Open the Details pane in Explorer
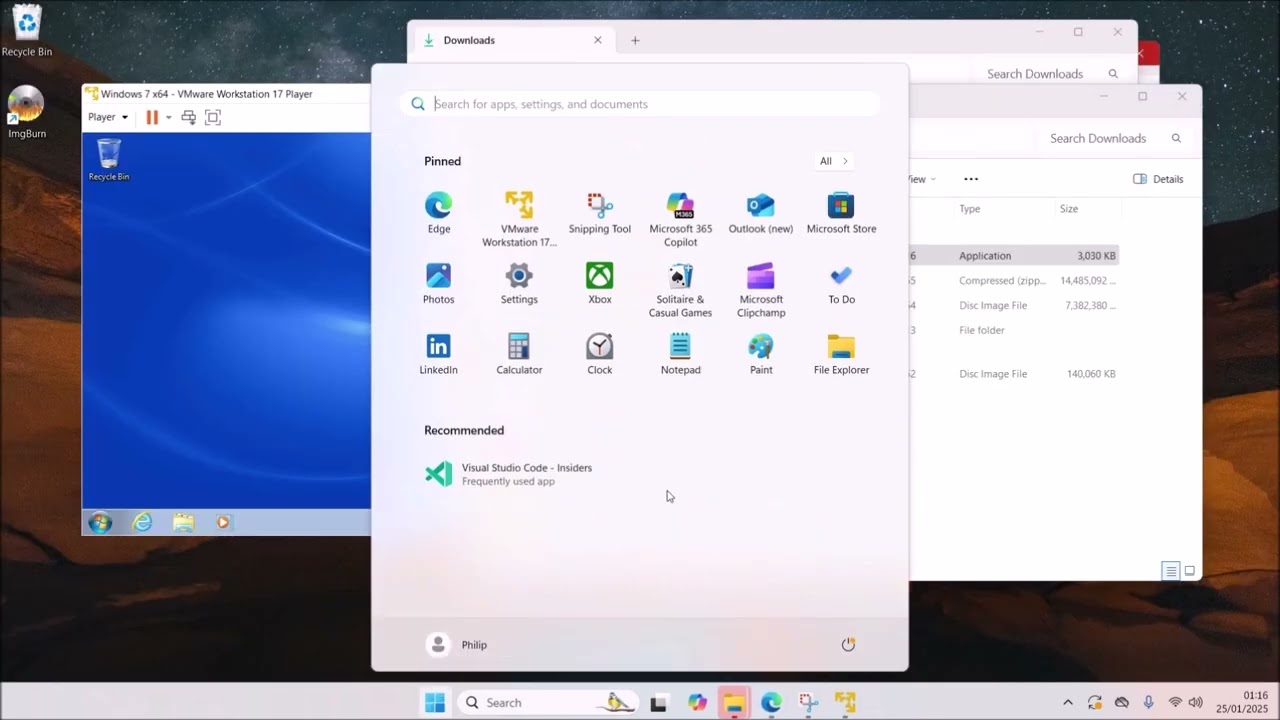1280x720 pixels. tap(1158, 179)
